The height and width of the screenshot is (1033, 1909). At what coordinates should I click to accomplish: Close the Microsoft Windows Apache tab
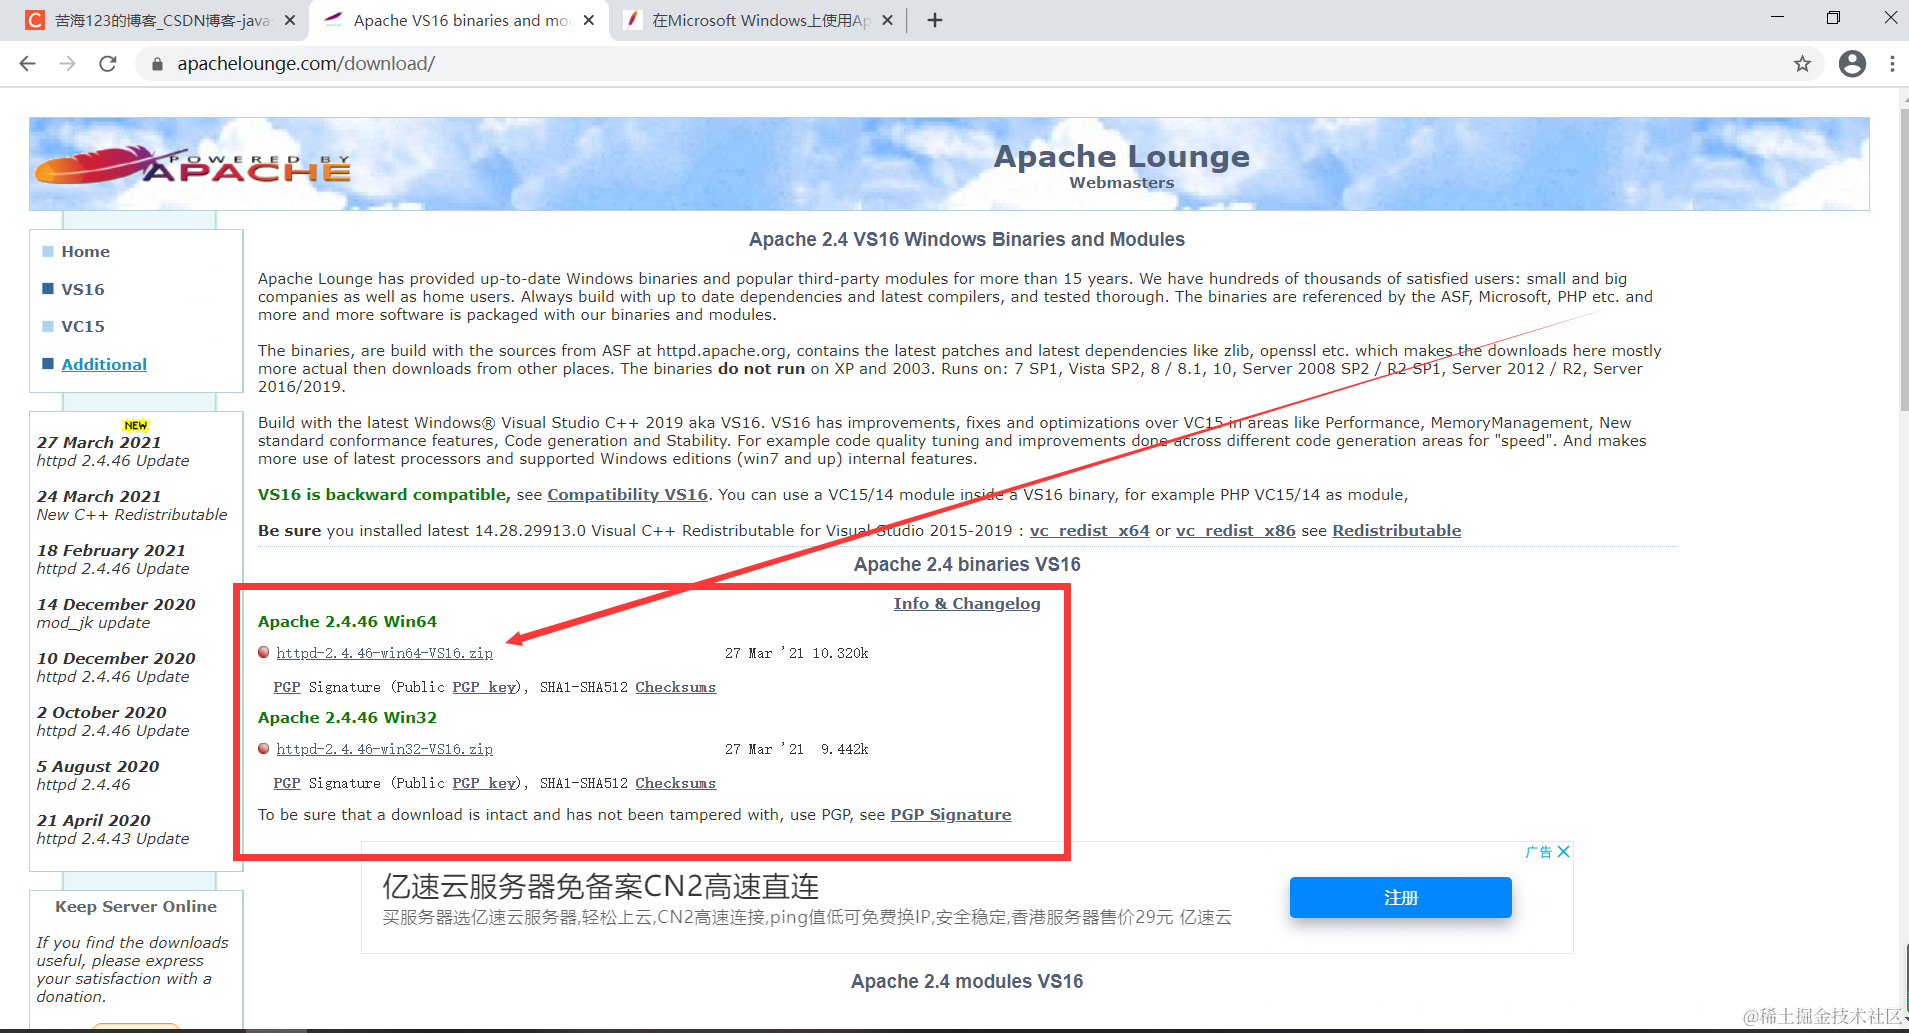point(887,20)
